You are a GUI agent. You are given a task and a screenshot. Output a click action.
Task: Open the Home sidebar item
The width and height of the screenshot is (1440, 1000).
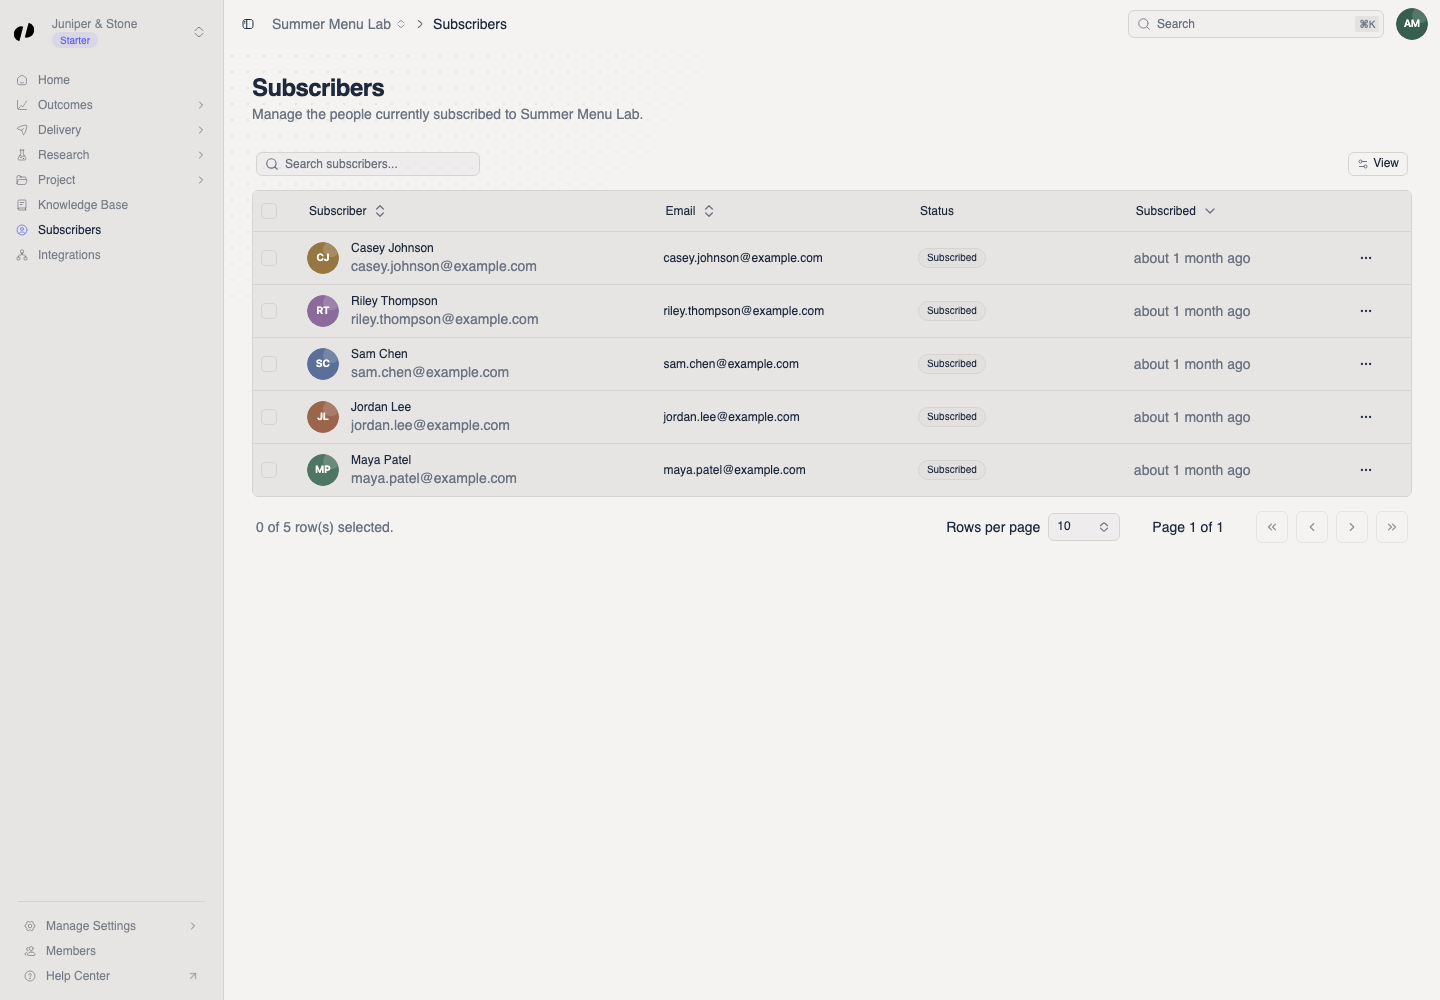click(111, 80)
